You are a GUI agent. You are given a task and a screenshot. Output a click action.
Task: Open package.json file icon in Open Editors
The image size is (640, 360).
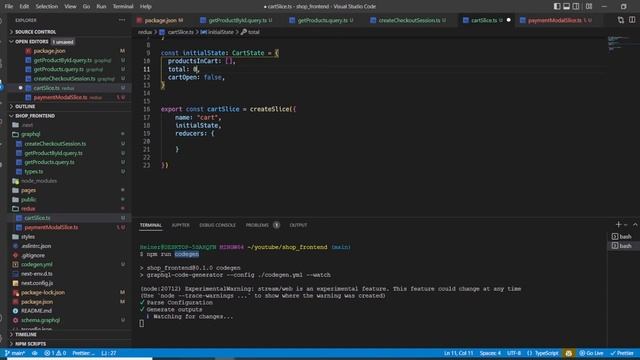click(x=28, y=51)
